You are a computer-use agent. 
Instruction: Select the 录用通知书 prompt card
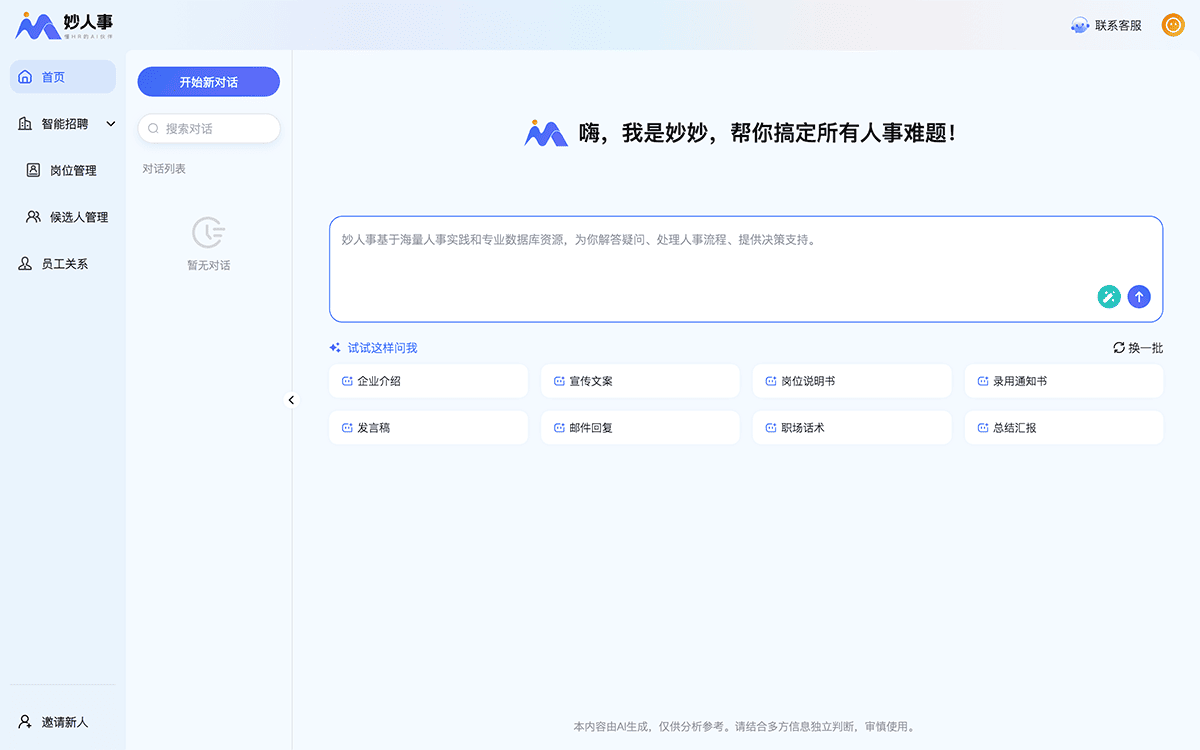click(x=1063, y=380)
